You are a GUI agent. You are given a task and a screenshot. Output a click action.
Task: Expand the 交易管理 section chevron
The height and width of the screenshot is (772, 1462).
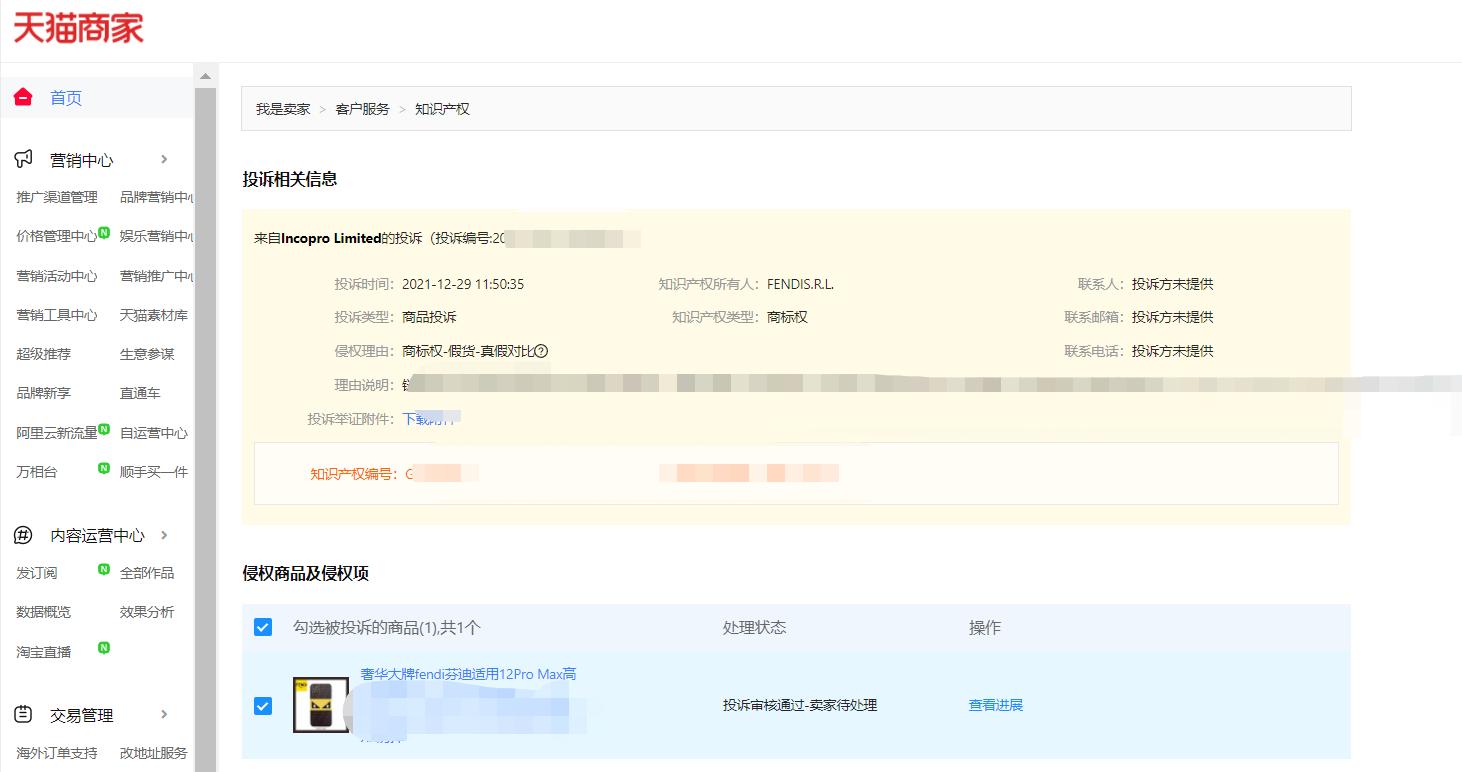point(165,714)
